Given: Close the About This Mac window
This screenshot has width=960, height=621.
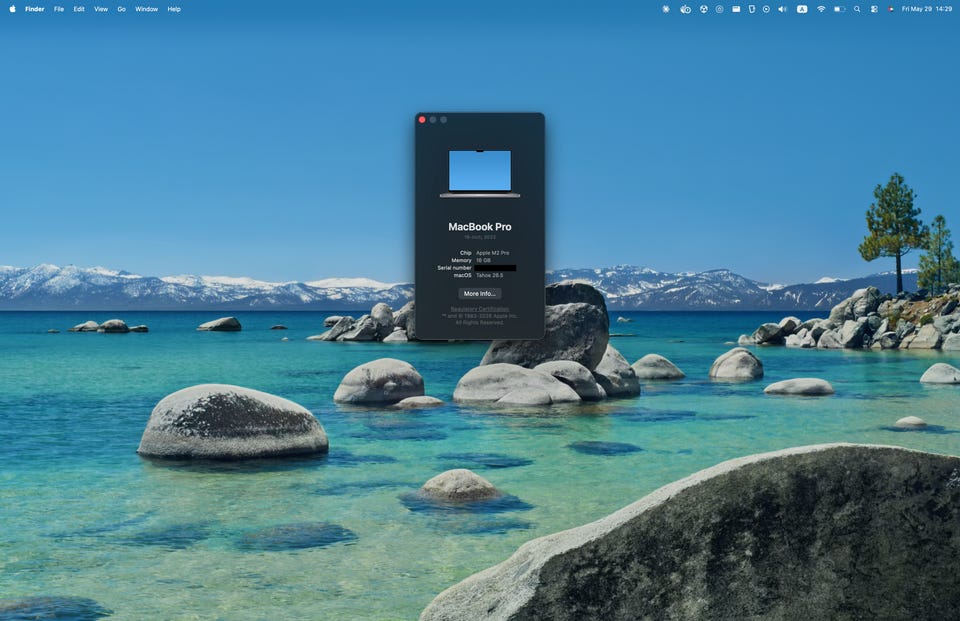Looking at the screenshot, I should point(422,119).
